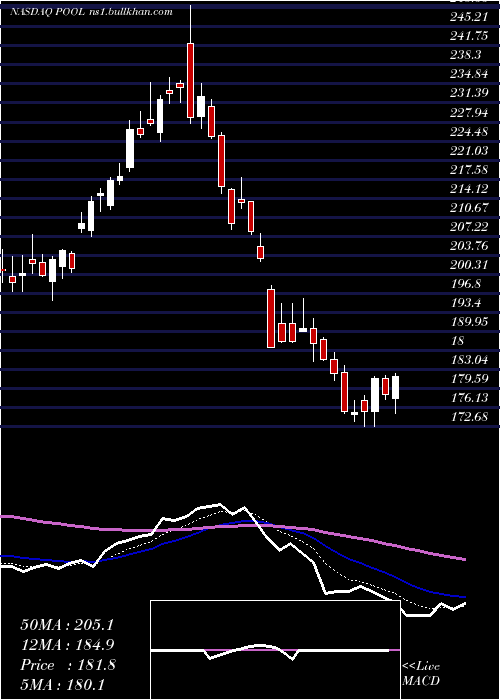500x700 pixels.
Task: Click the 210.67 price axis label
Action: point(468,208)
